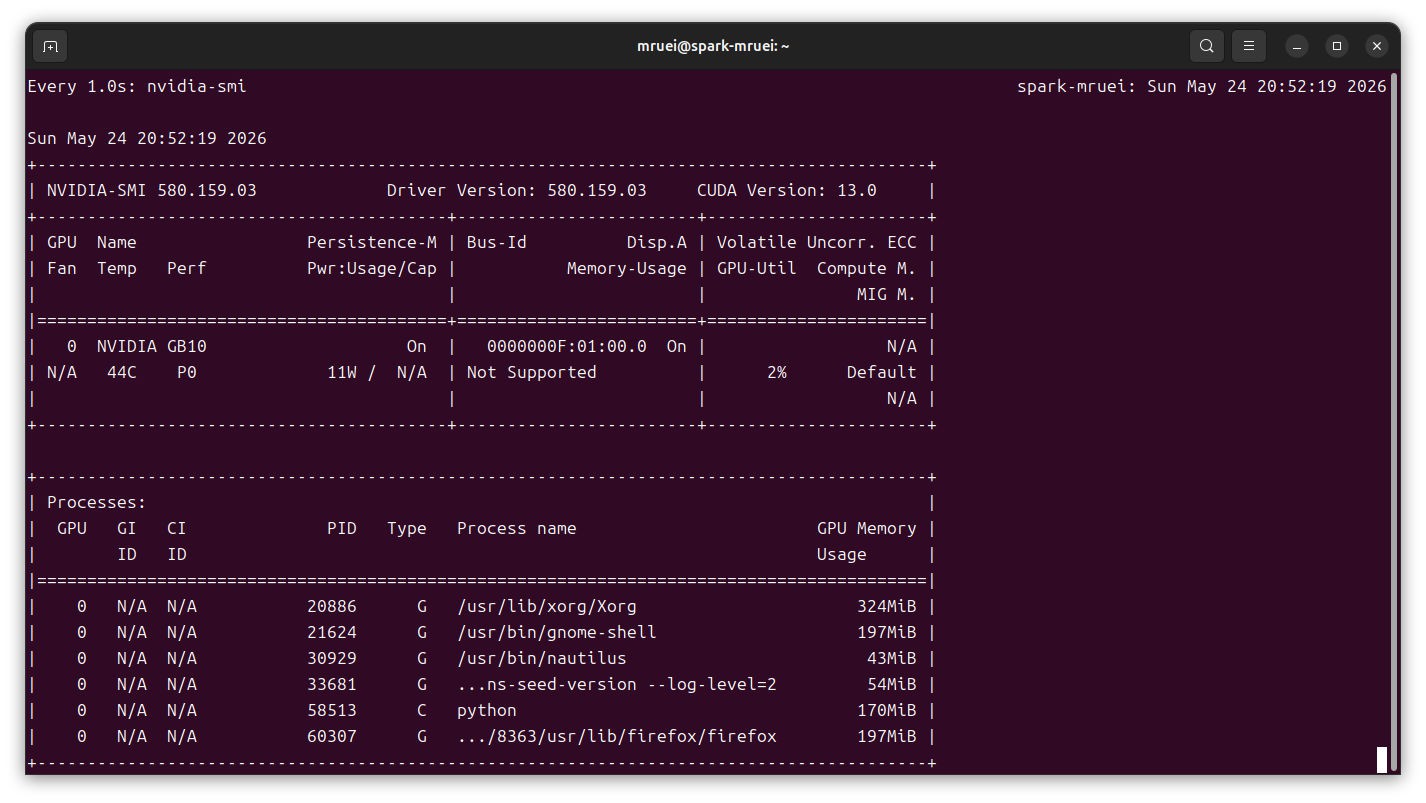Click the 2% GPU-Util value
The height and width of the screenshot is (803, 1426).
[x=776, y=372]
